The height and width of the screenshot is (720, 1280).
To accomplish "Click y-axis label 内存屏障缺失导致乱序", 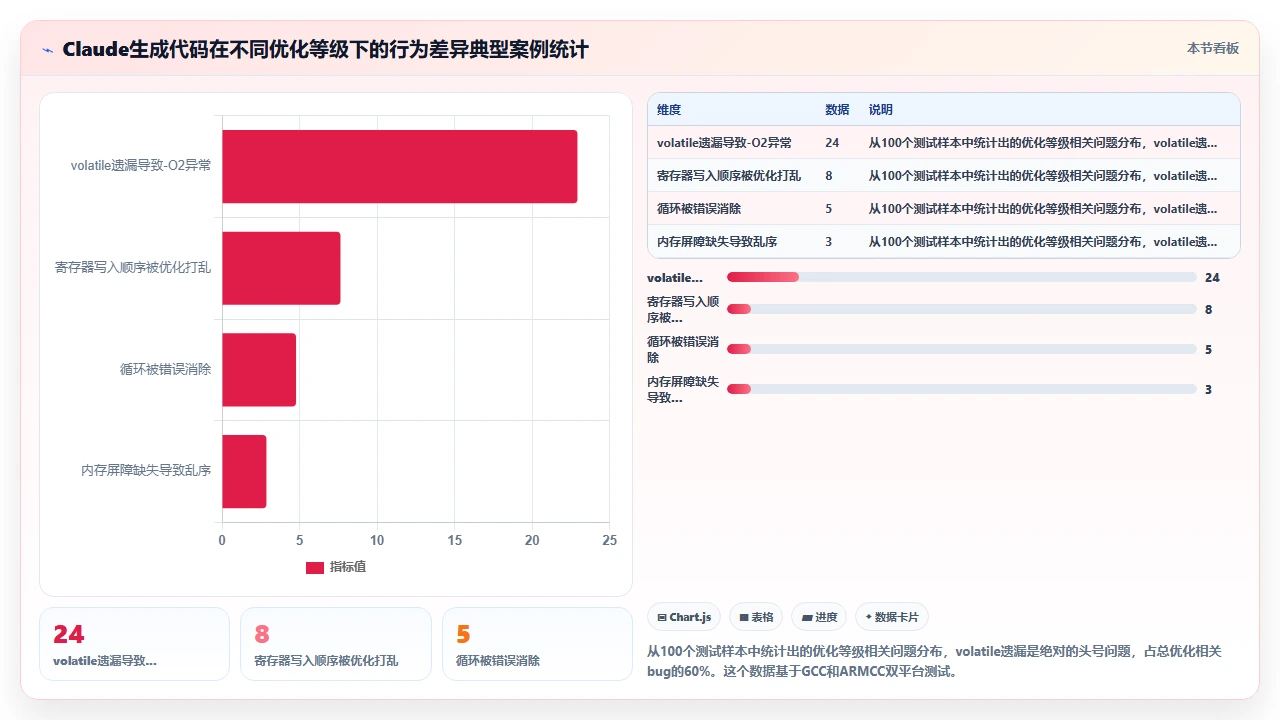I will (146, 471).
